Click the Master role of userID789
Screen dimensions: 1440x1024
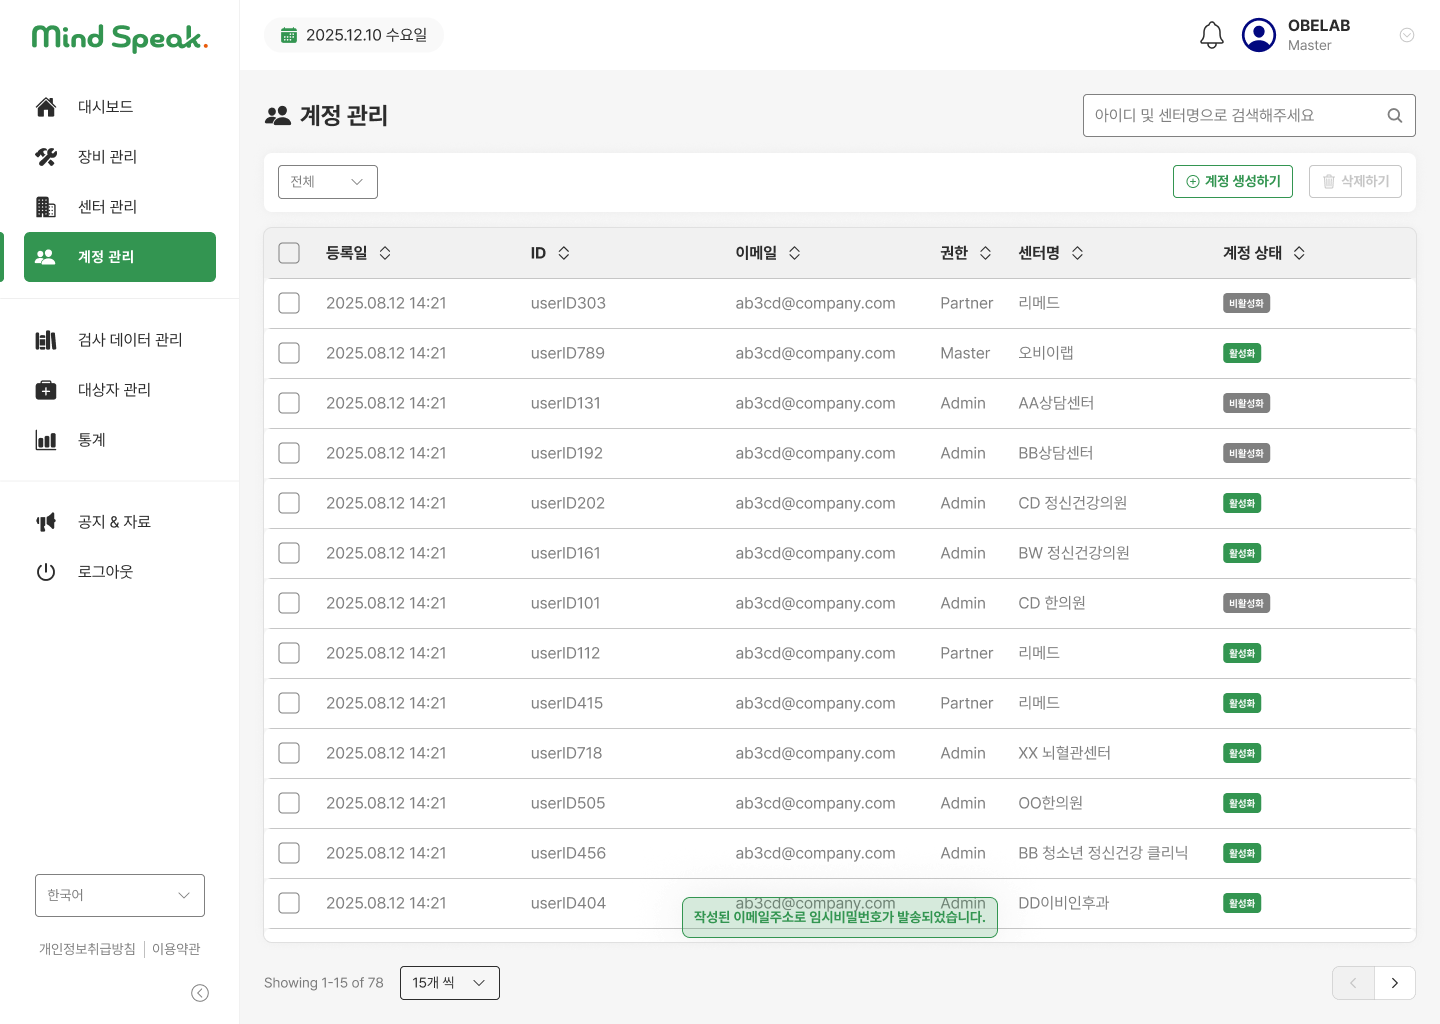[965, 353]
